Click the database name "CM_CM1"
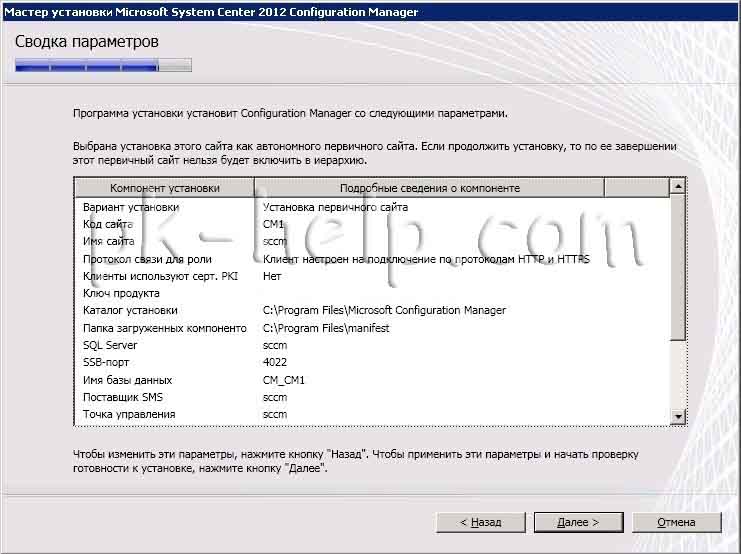The width and height of the screenshot is (741, 554). 284,380
